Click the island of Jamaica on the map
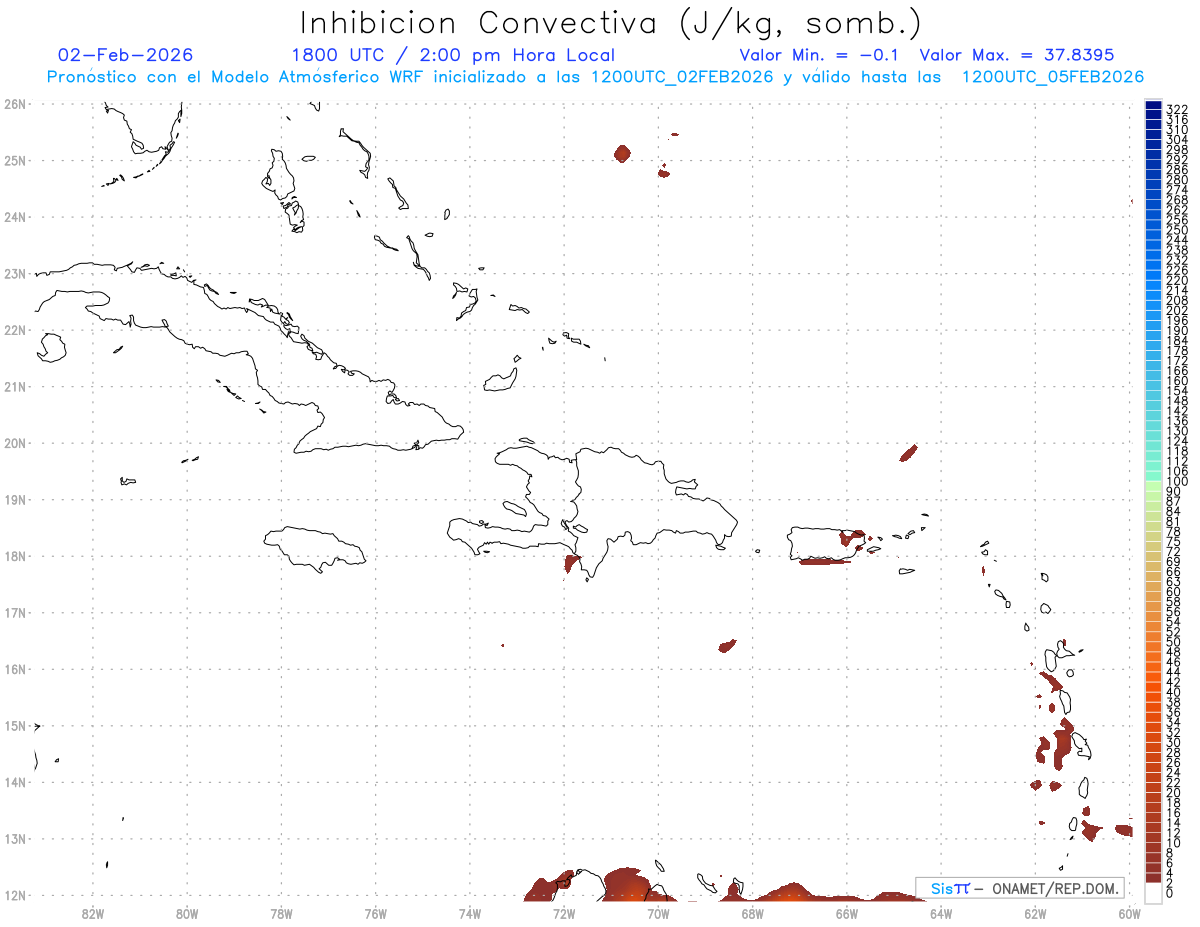 tap(315, 549)
